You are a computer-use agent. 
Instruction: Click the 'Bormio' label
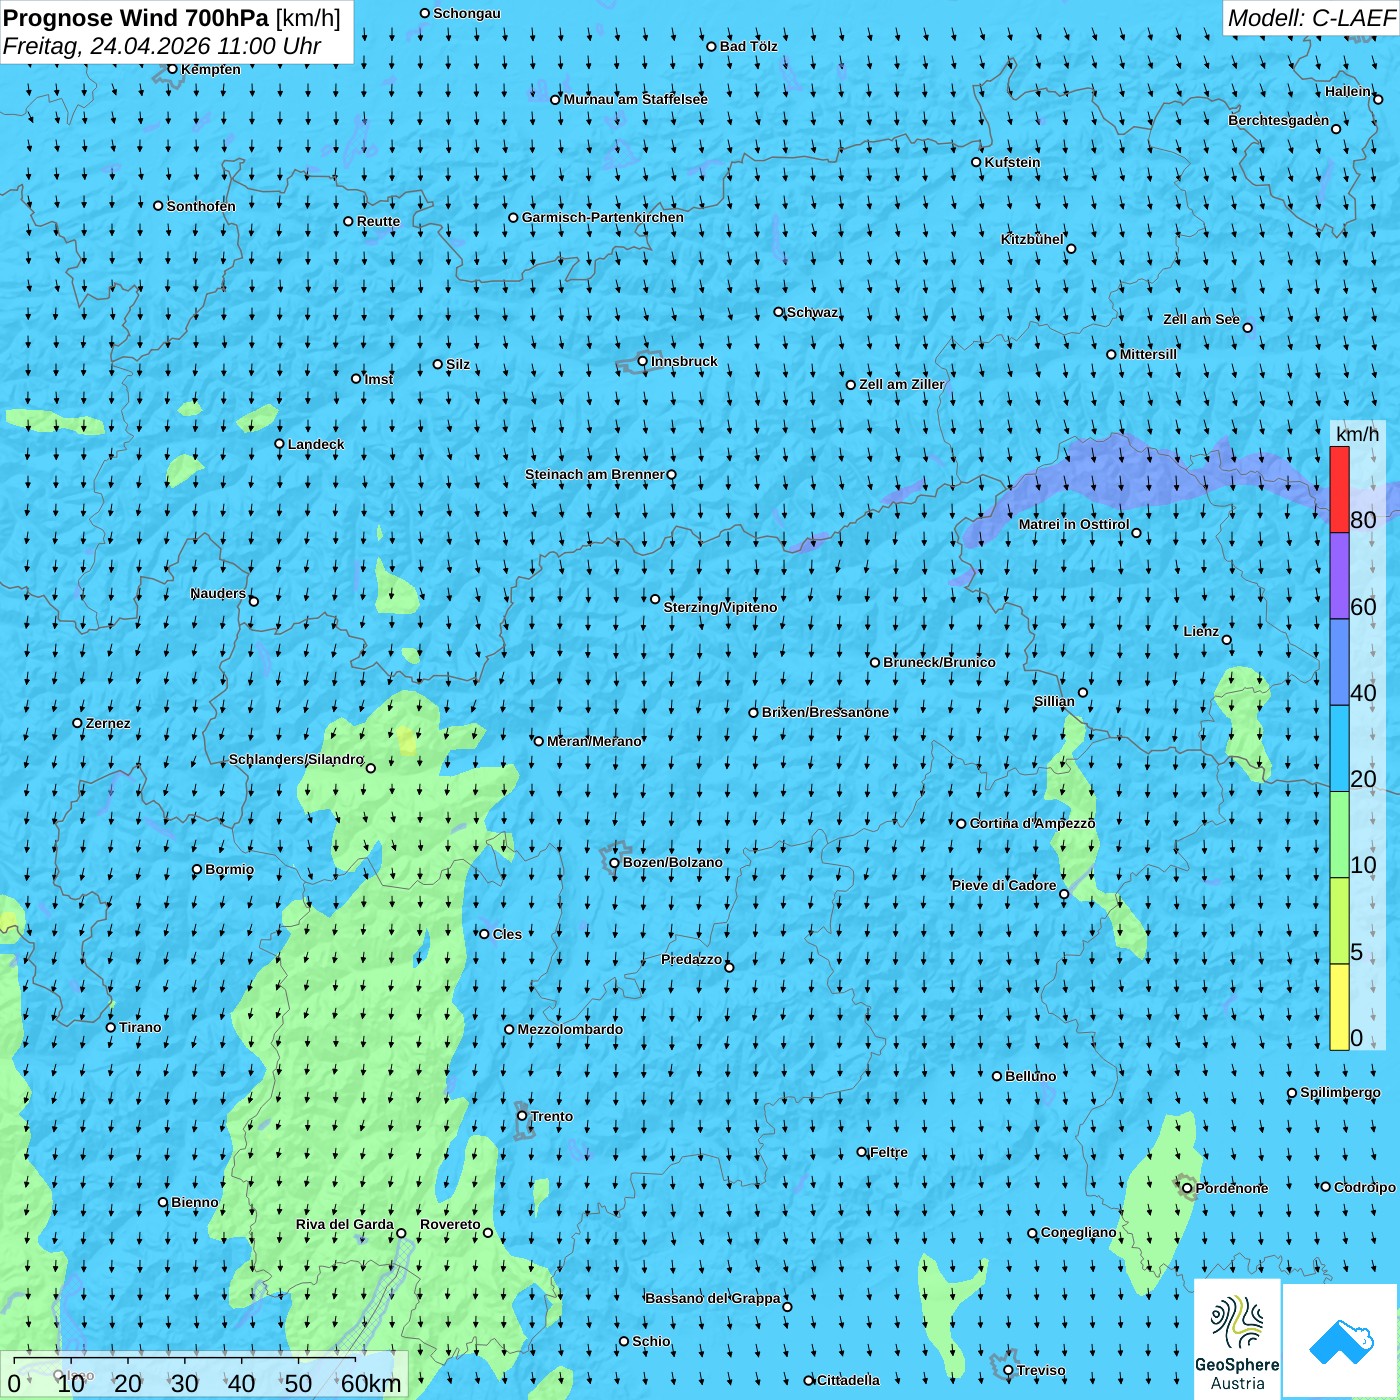[x=229, y=869]
